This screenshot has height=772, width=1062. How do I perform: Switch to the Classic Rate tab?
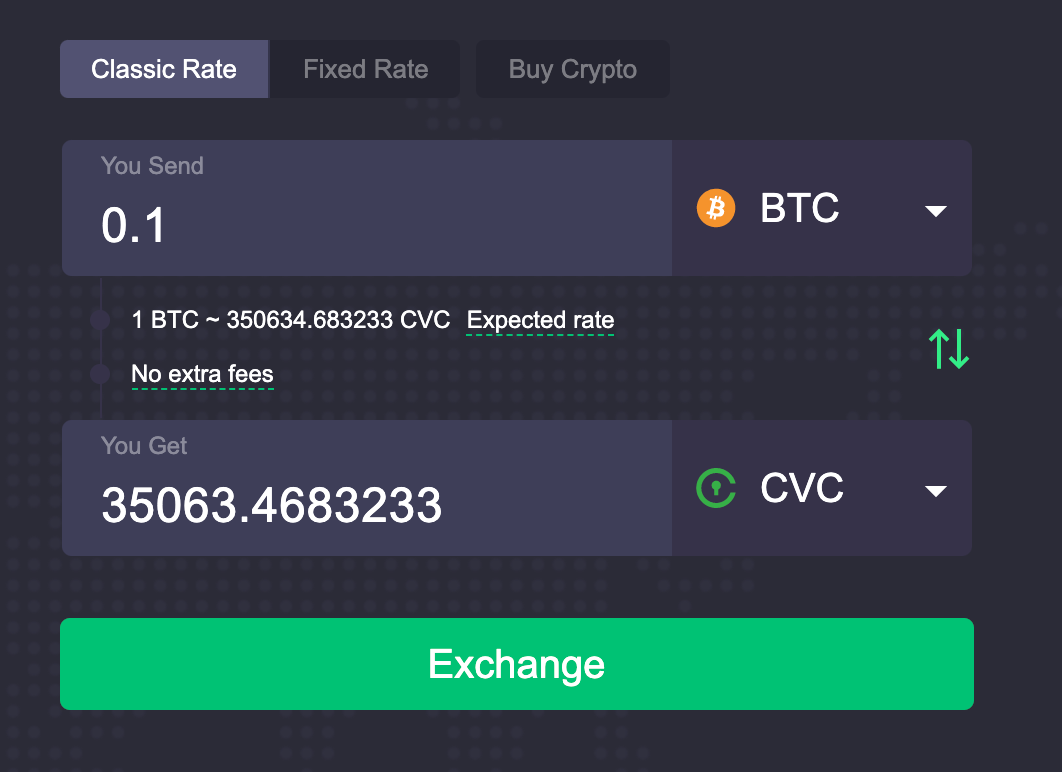click(x=164, y=69)
